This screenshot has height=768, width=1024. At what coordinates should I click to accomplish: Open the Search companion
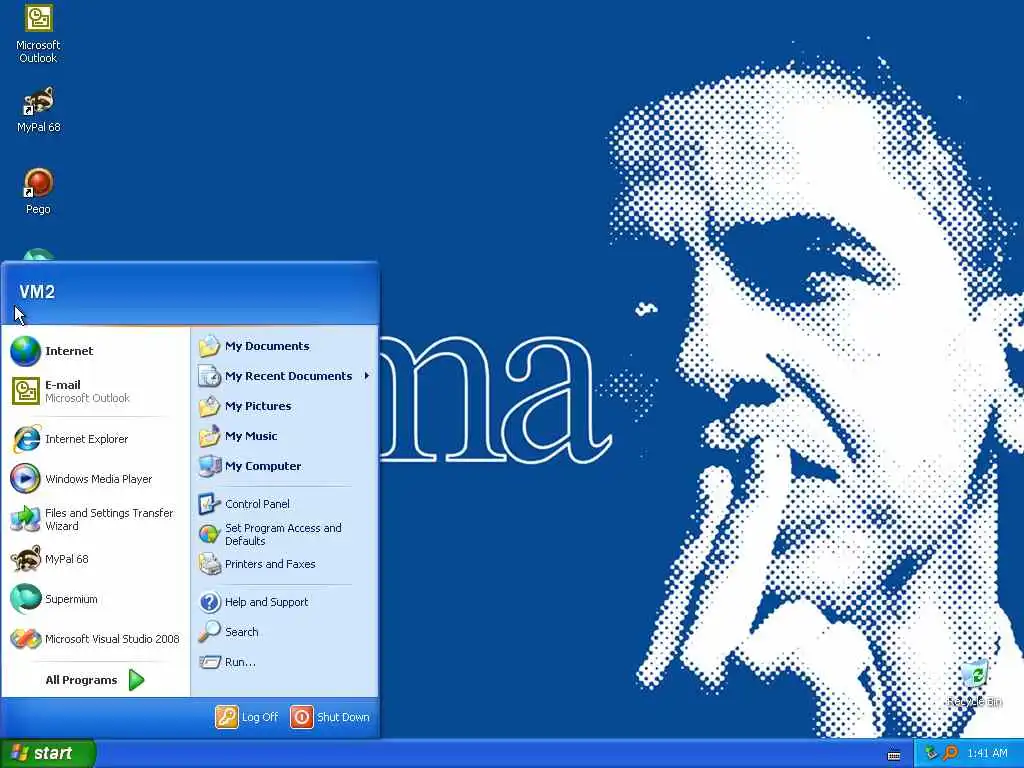284,632
